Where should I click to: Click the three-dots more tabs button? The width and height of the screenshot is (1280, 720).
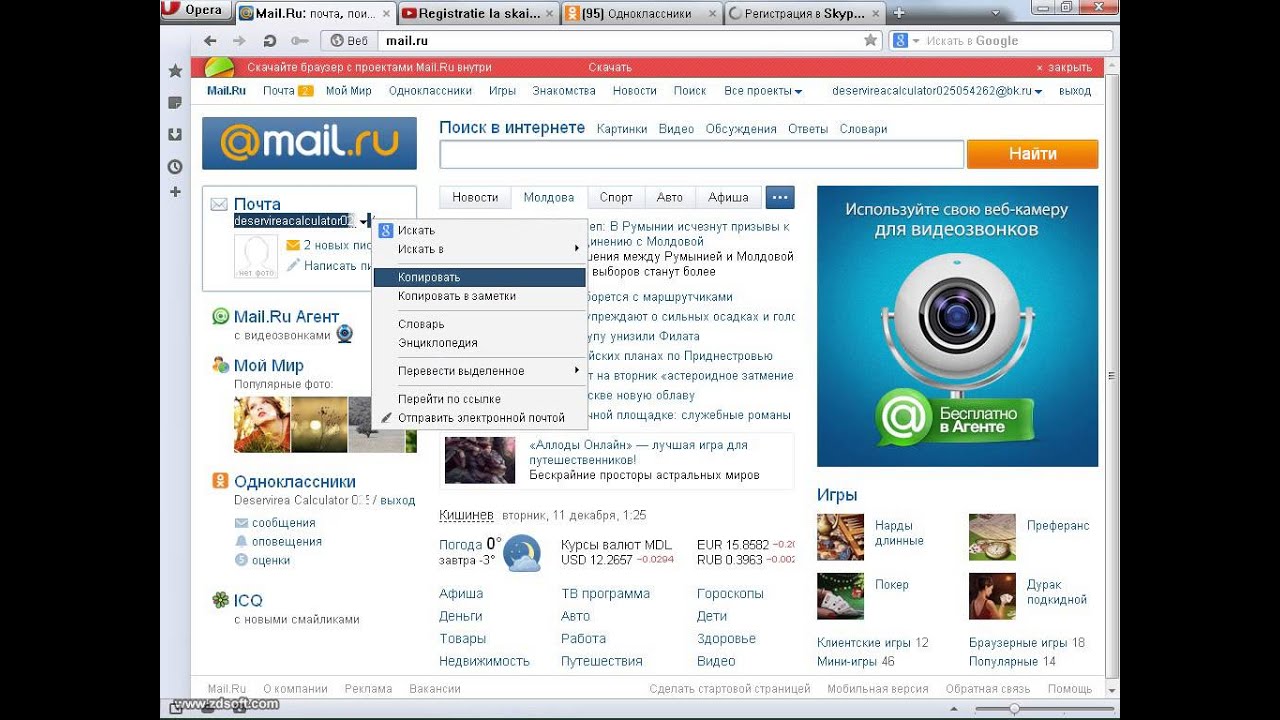coord(780,197)
